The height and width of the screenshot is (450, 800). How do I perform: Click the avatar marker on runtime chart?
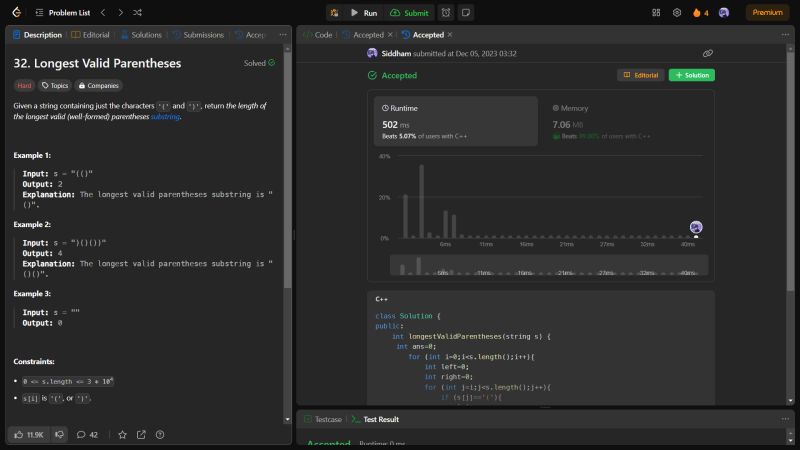(x=696, y=227)
